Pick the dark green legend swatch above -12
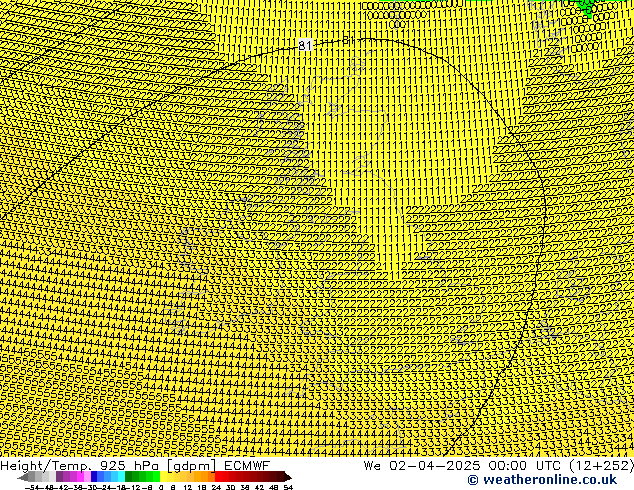 [129, 477]
